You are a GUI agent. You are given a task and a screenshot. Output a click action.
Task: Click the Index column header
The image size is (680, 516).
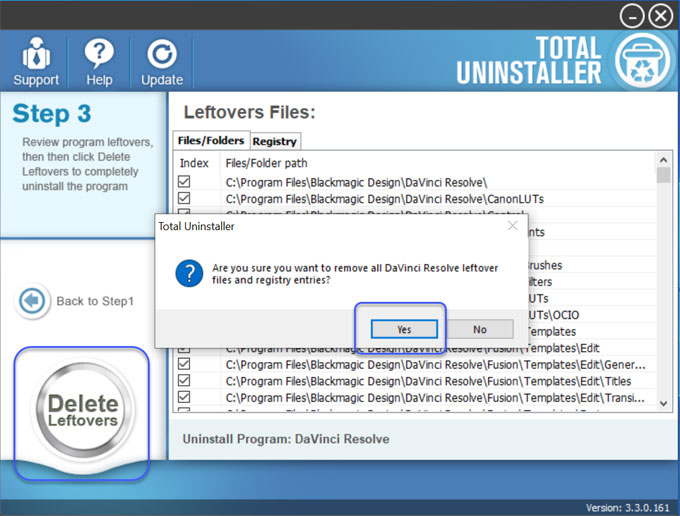point(194,163)
